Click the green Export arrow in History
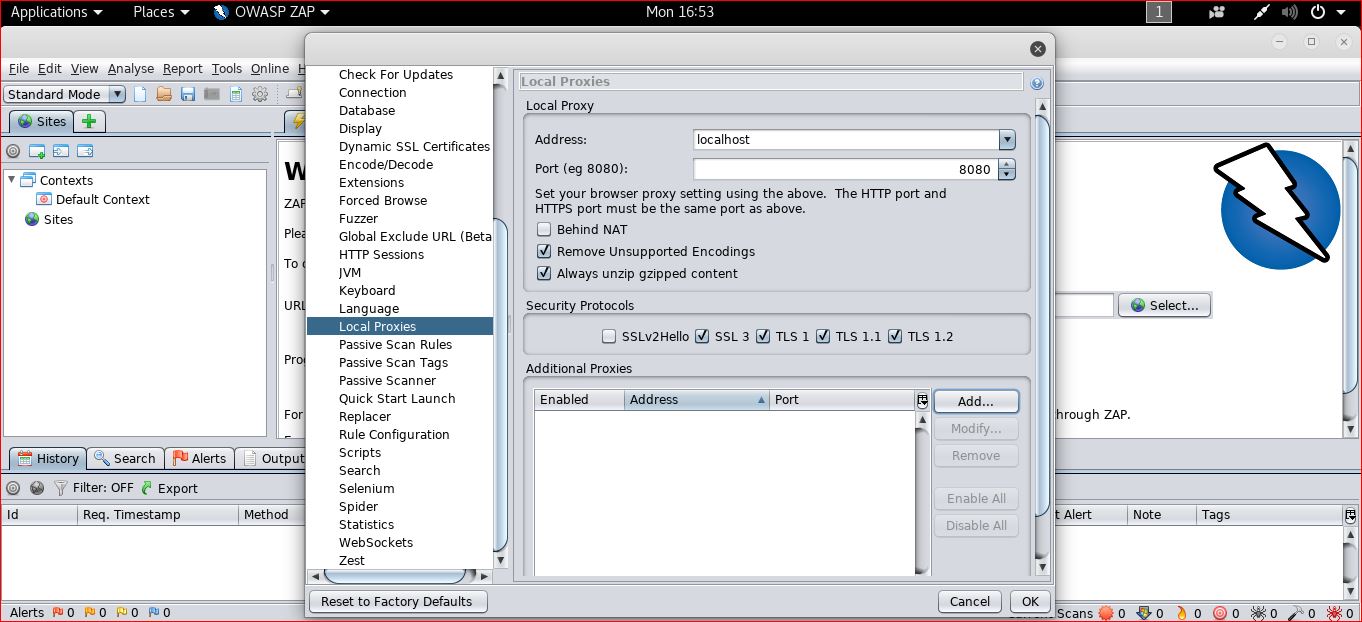Viewport: 1362px width, 622px height. click(x=147, y=488)
